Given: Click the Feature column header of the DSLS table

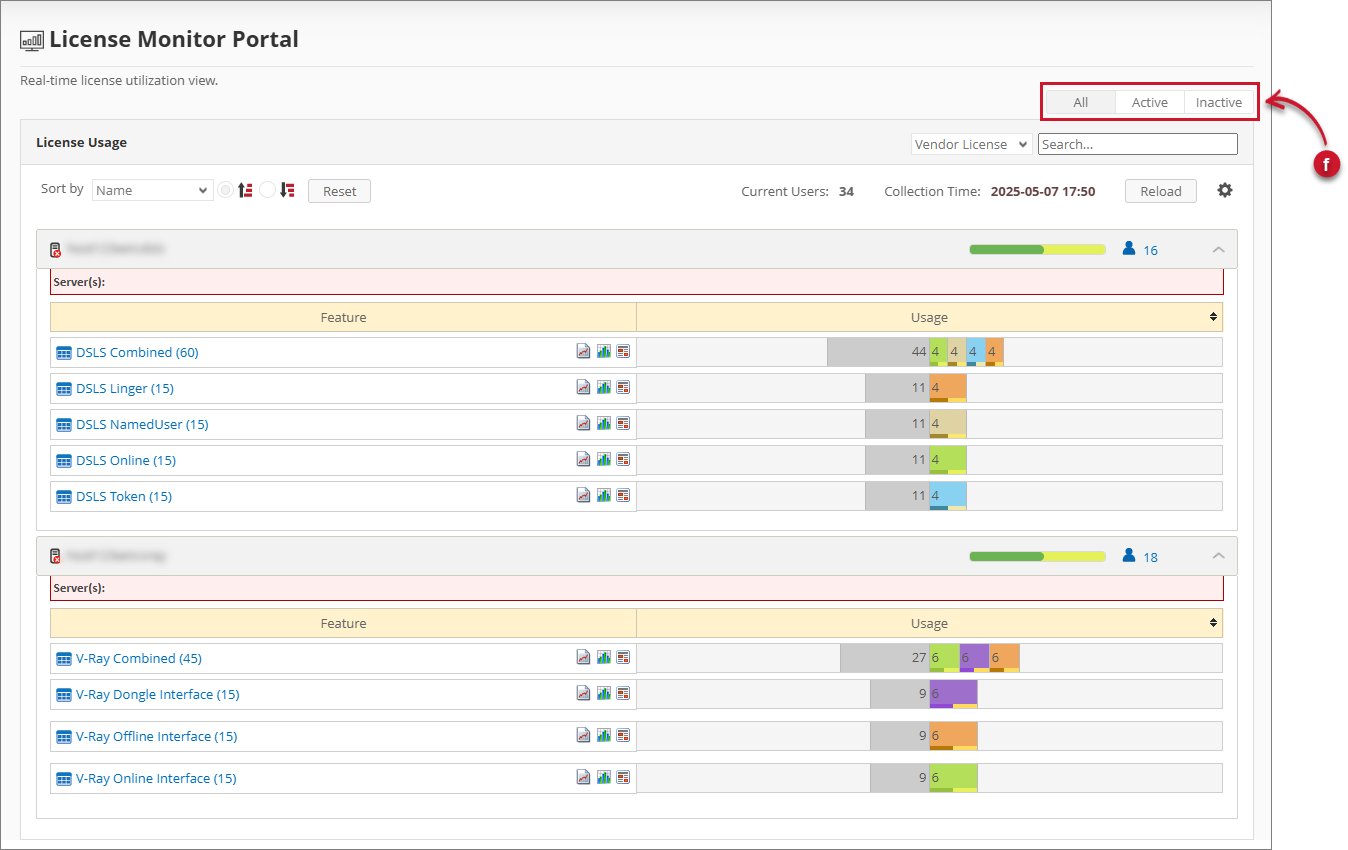Looking at the screenshot, I should (343, 317).
